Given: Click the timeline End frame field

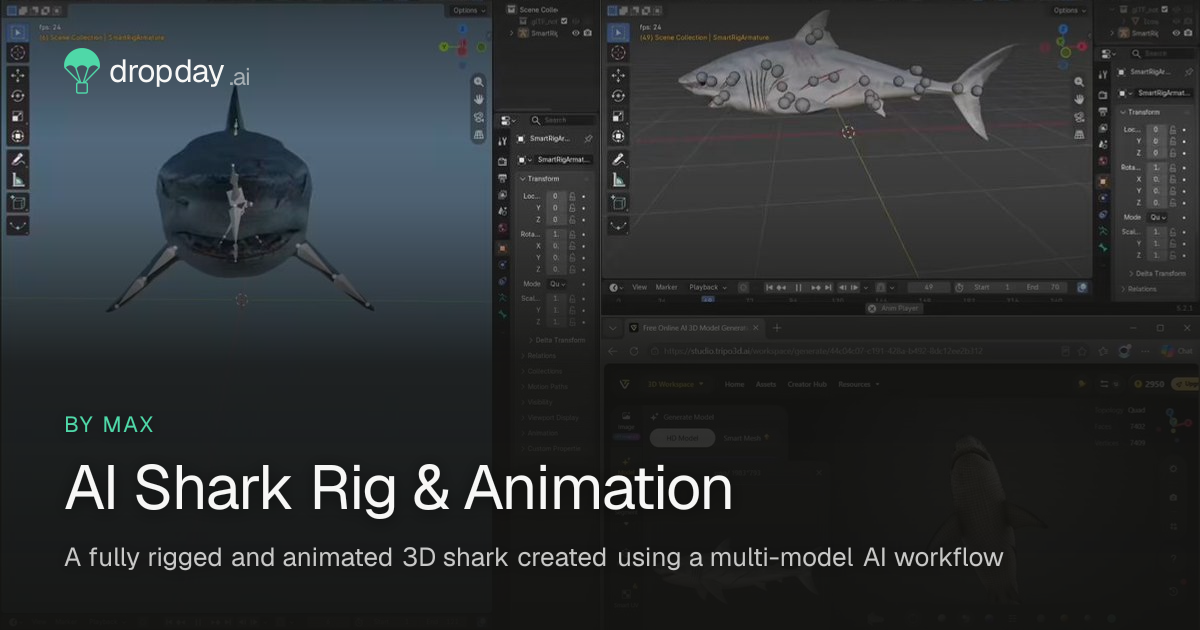Looking at the screenshot, I should 1045,287.
